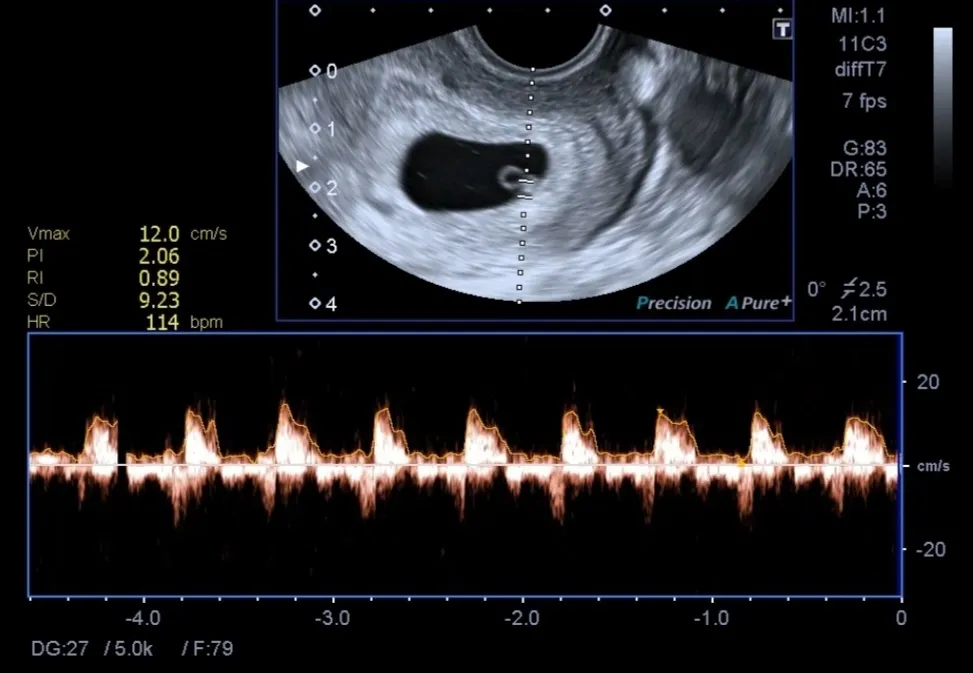Click the cm/s baseline label
Viewport: 973px width, 673px height.
tap(933, 466)
